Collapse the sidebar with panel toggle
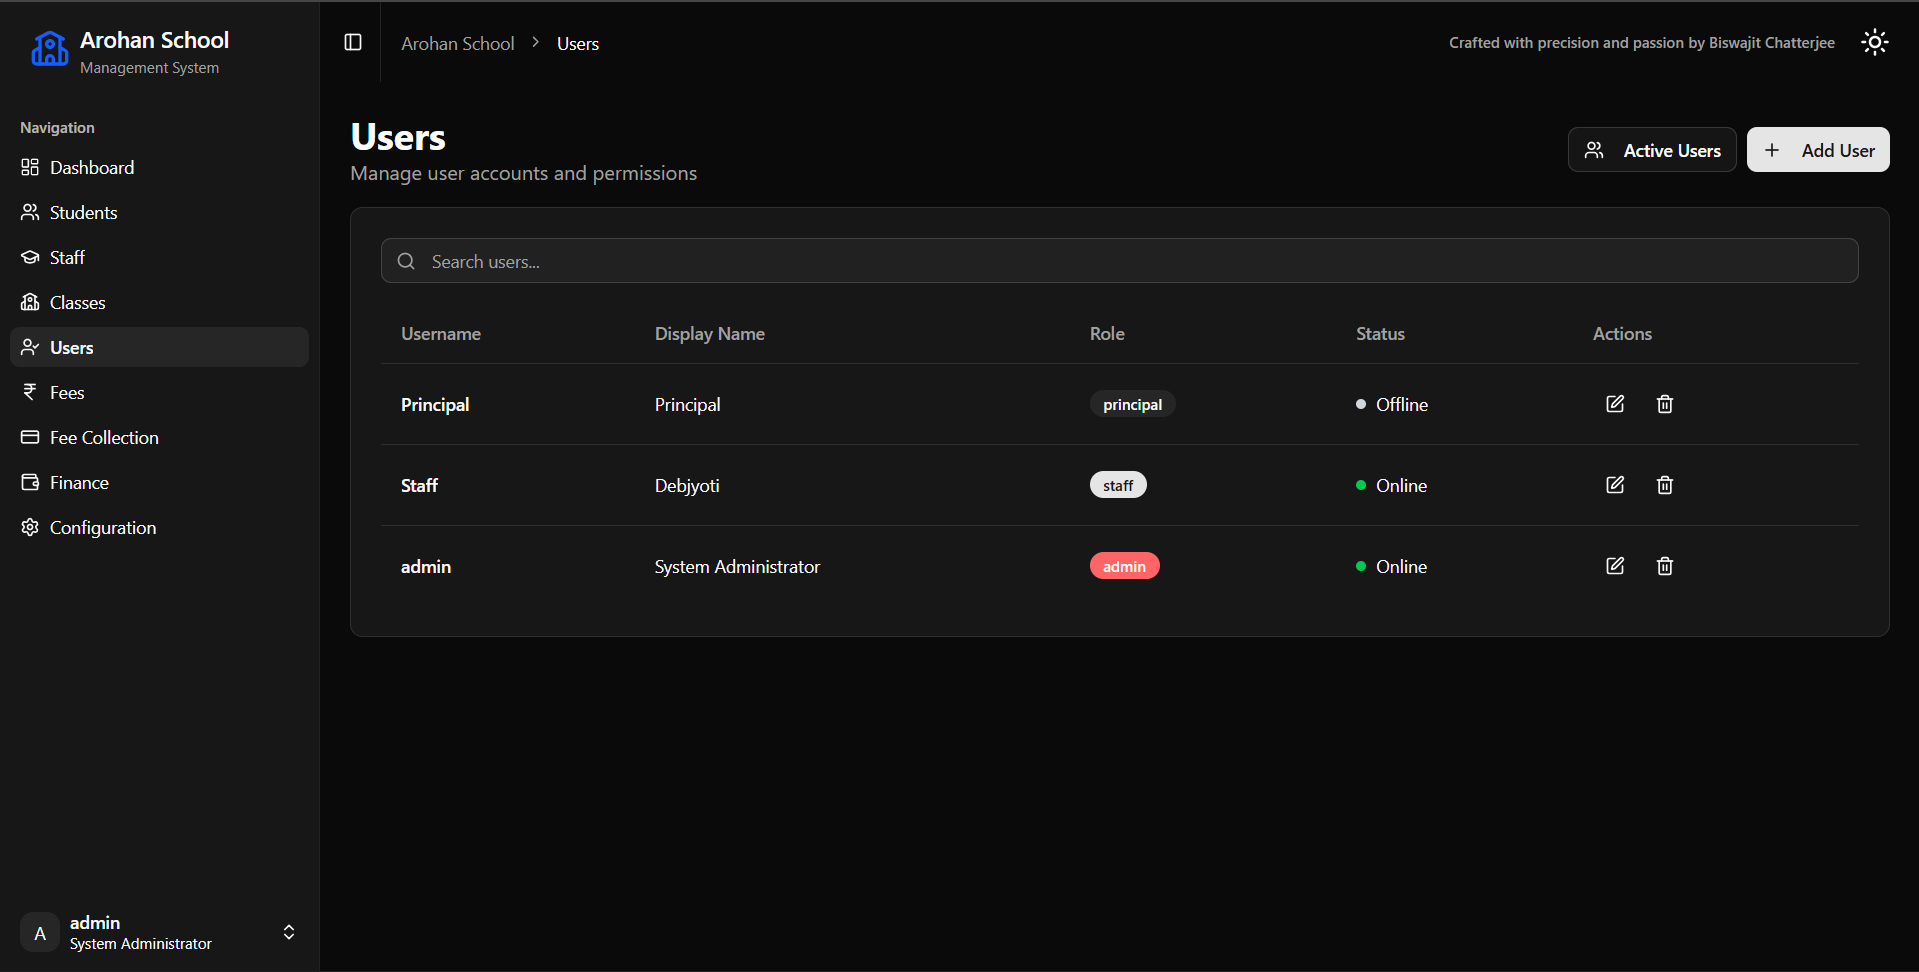The width and height of the screenshot is (1919, 972). click(353, 42)
